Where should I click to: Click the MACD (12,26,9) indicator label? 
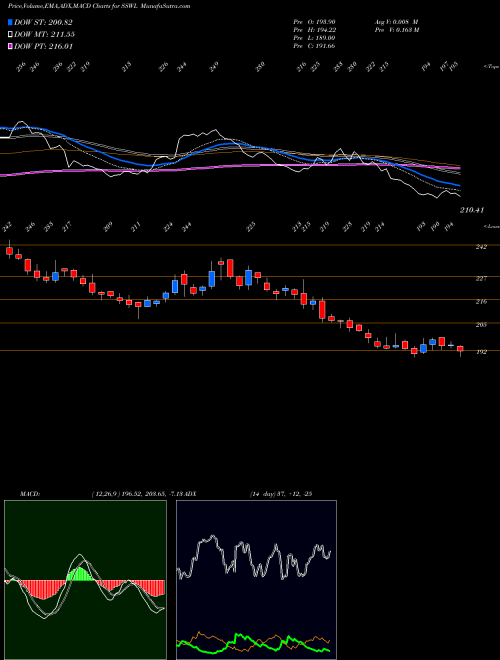(102, 493)
